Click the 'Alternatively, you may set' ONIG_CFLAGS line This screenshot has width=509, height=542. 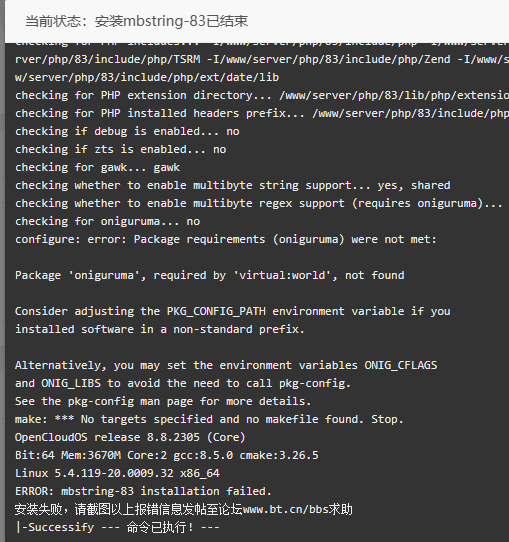(226, 365)
